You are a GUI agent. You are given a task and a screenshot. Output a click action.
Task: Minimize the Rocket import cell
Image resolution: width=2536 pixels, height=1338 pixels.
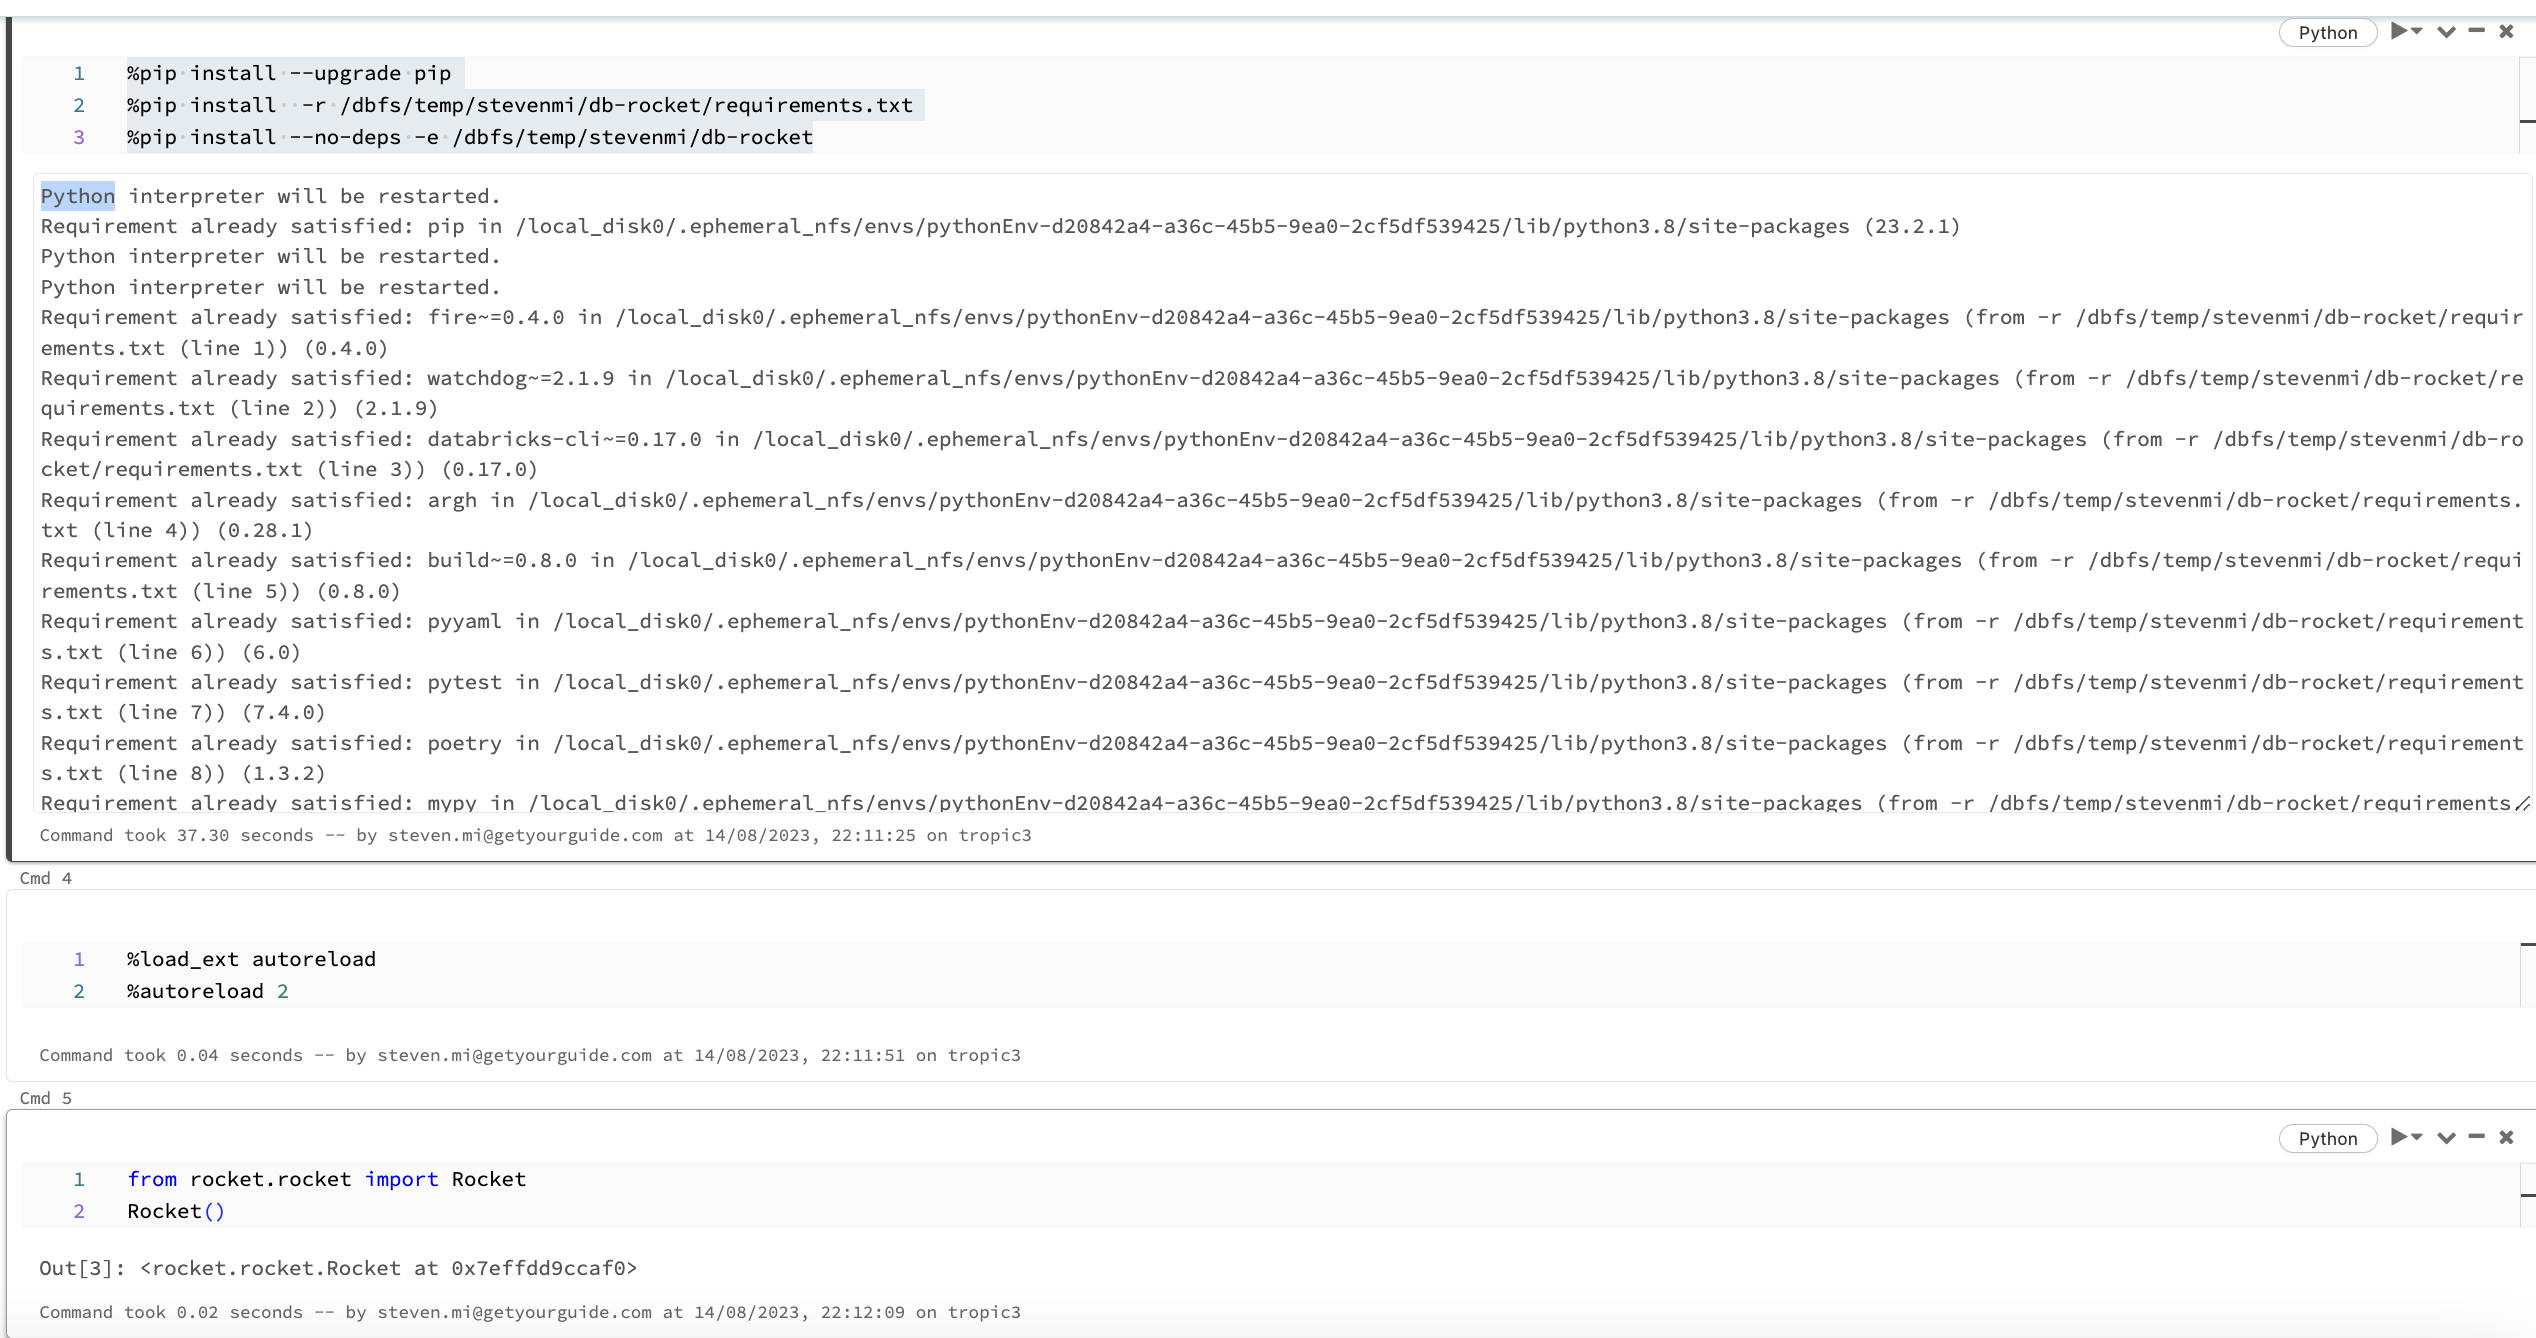[x=2476, y=1137]
